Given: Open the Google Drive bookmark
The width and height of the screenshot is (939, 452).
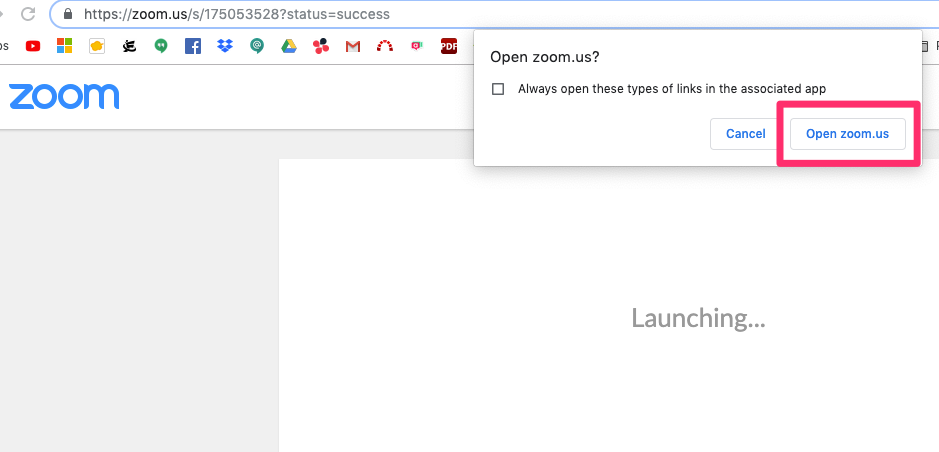Looking at the screenshot, I should 289,45.
